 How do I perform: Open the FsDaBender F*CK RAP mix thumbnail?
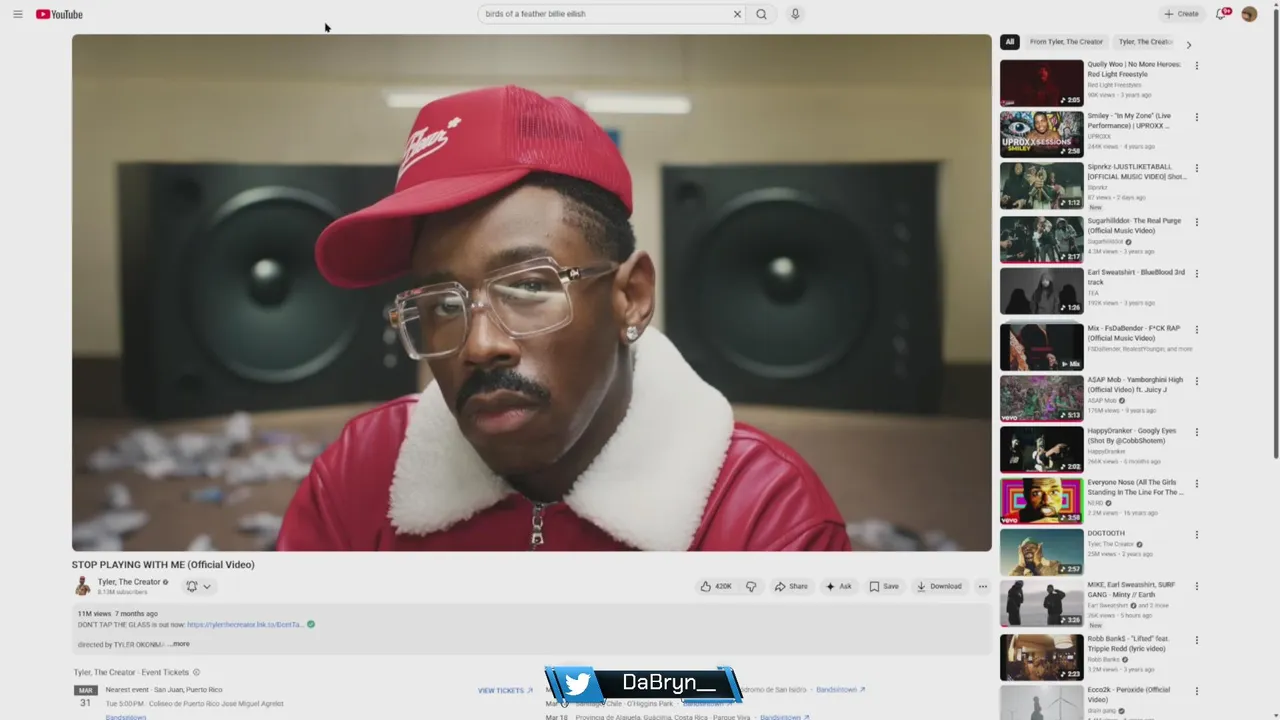(x=1041, y=346)
